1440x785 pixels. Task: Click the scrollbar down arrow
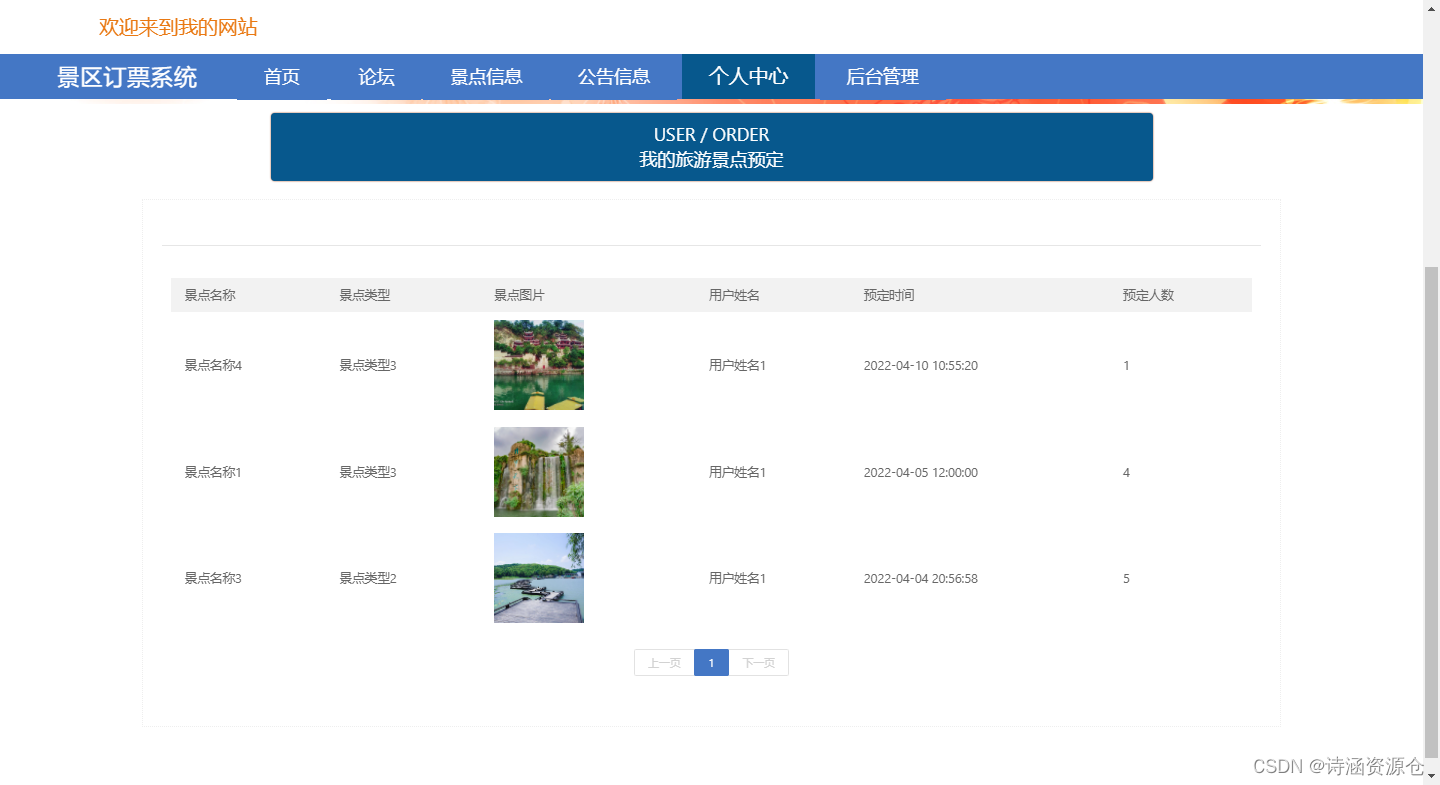[1431, 776]
